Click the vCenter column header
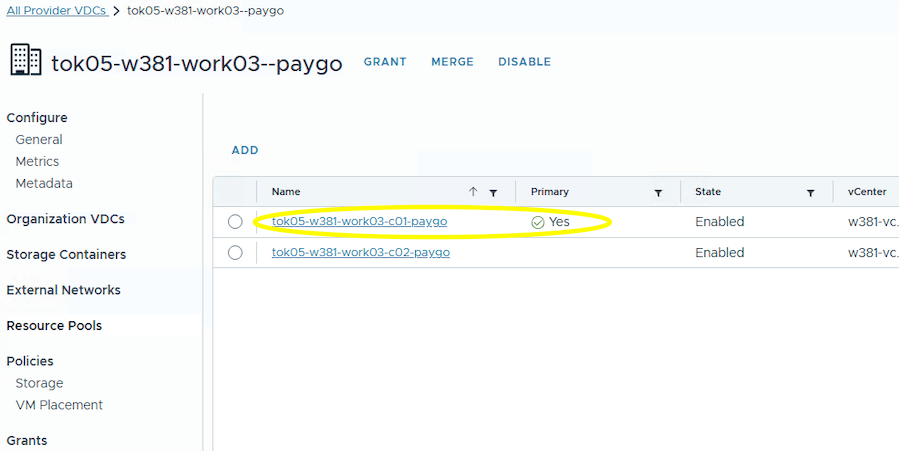Image resolution: width=899 pixels, height=451 pixels. coord(866,192)
